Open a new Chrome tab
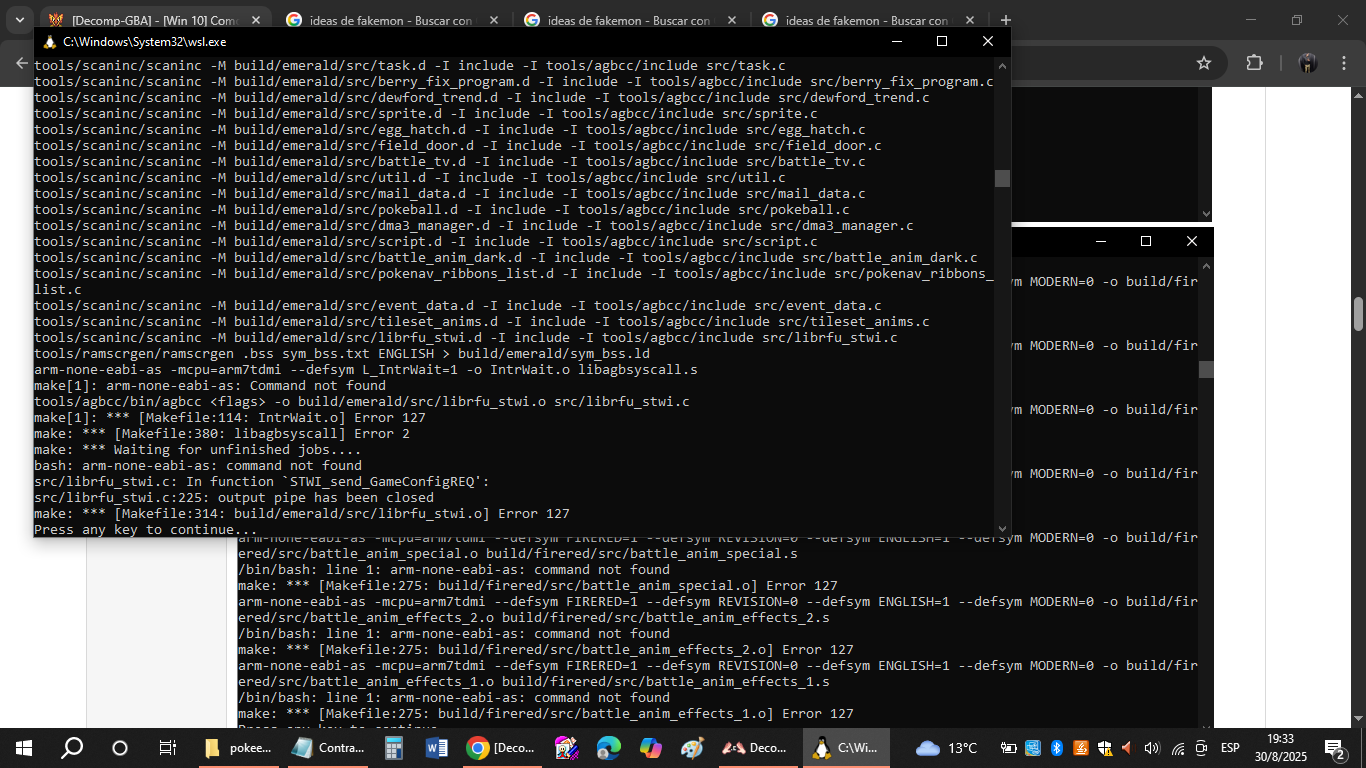1366x768 pixels. coord(1005,20)
